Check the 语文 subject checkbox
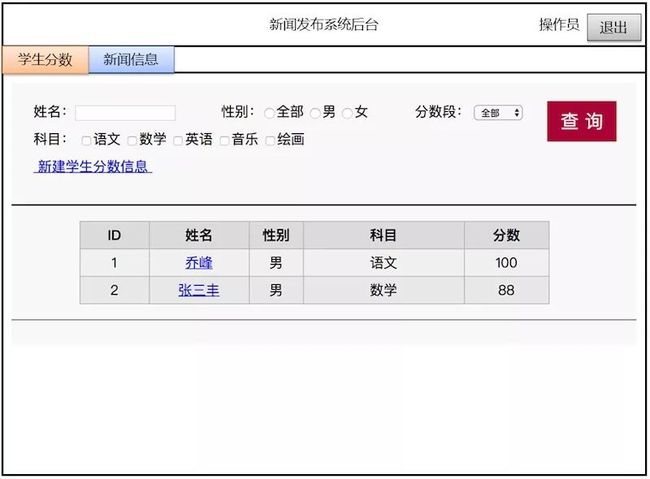650x479 pixels. (86, 141)
